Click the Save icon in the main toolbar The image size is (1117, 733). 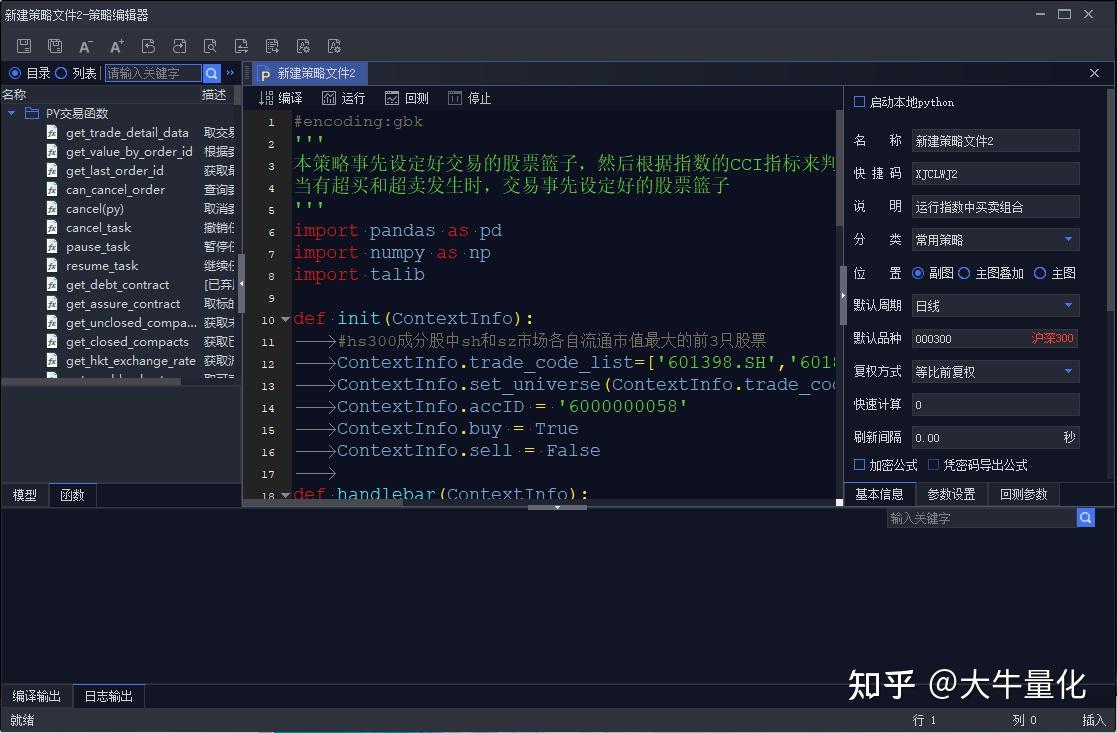coord(22,45)
